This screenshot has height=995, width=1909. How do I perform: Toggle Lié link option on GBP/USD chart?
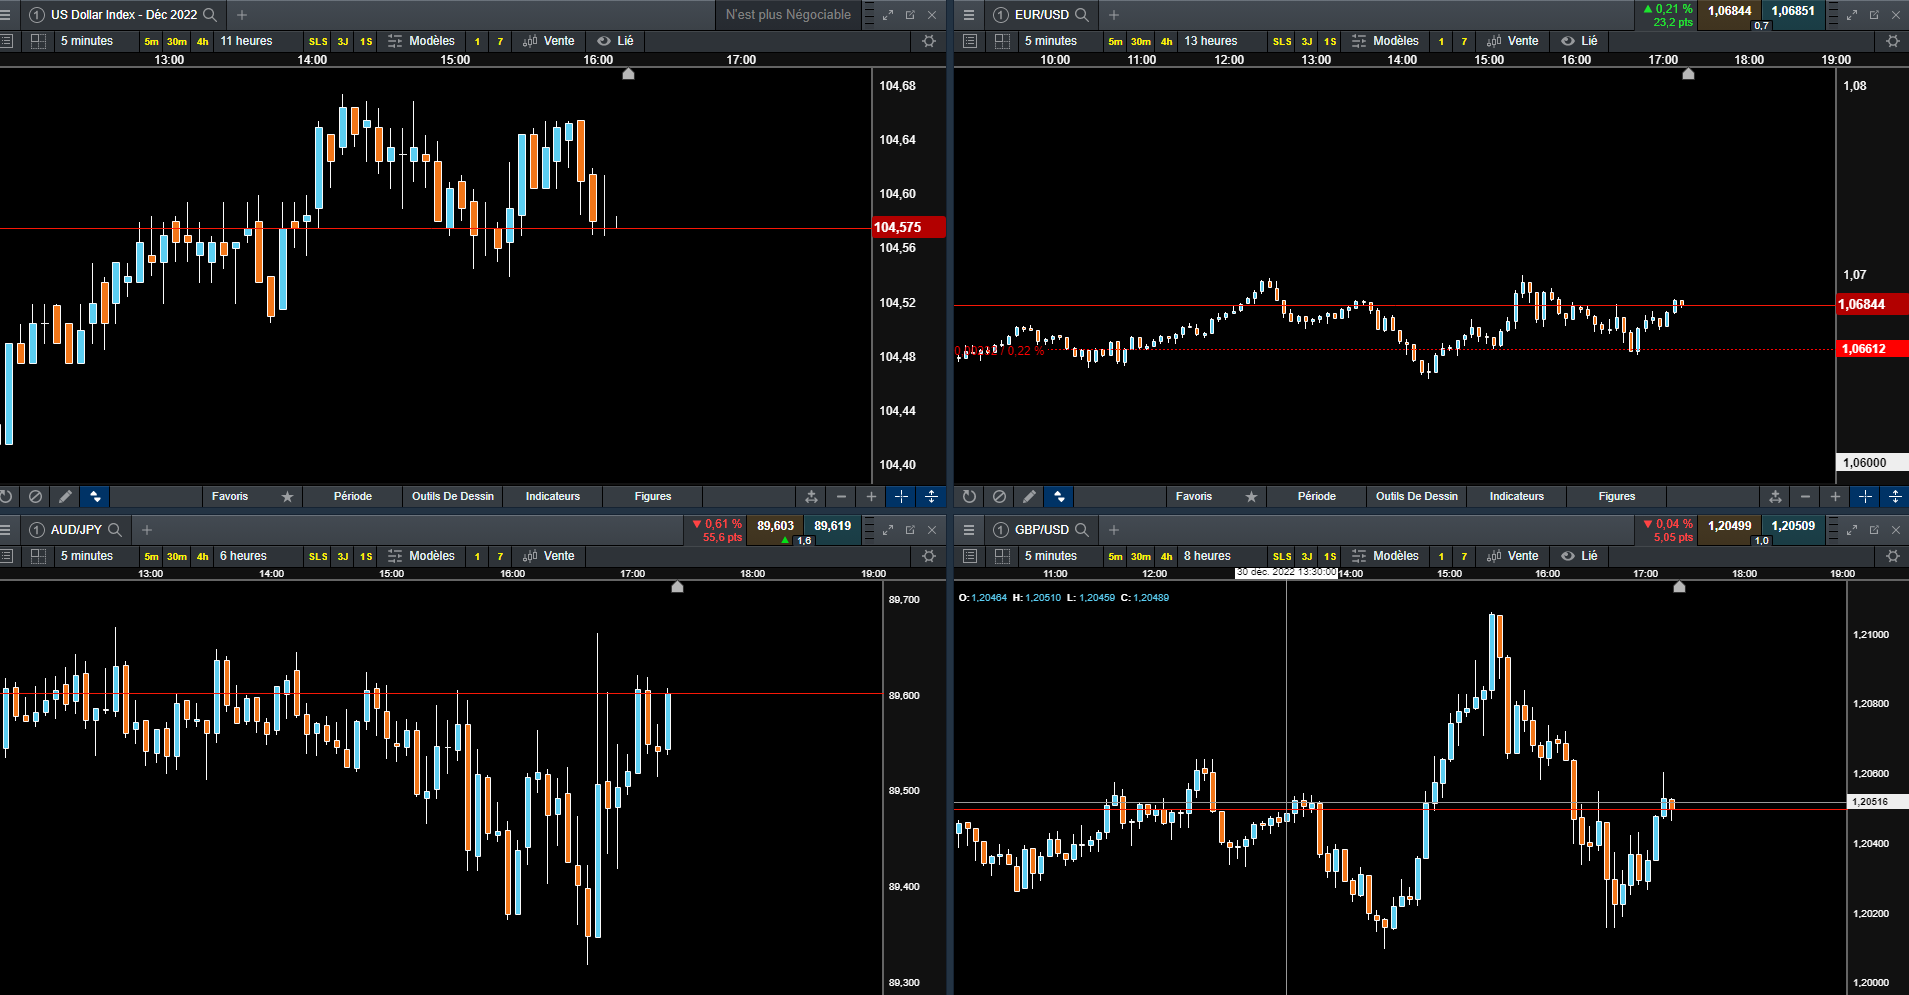[1579, 556]
